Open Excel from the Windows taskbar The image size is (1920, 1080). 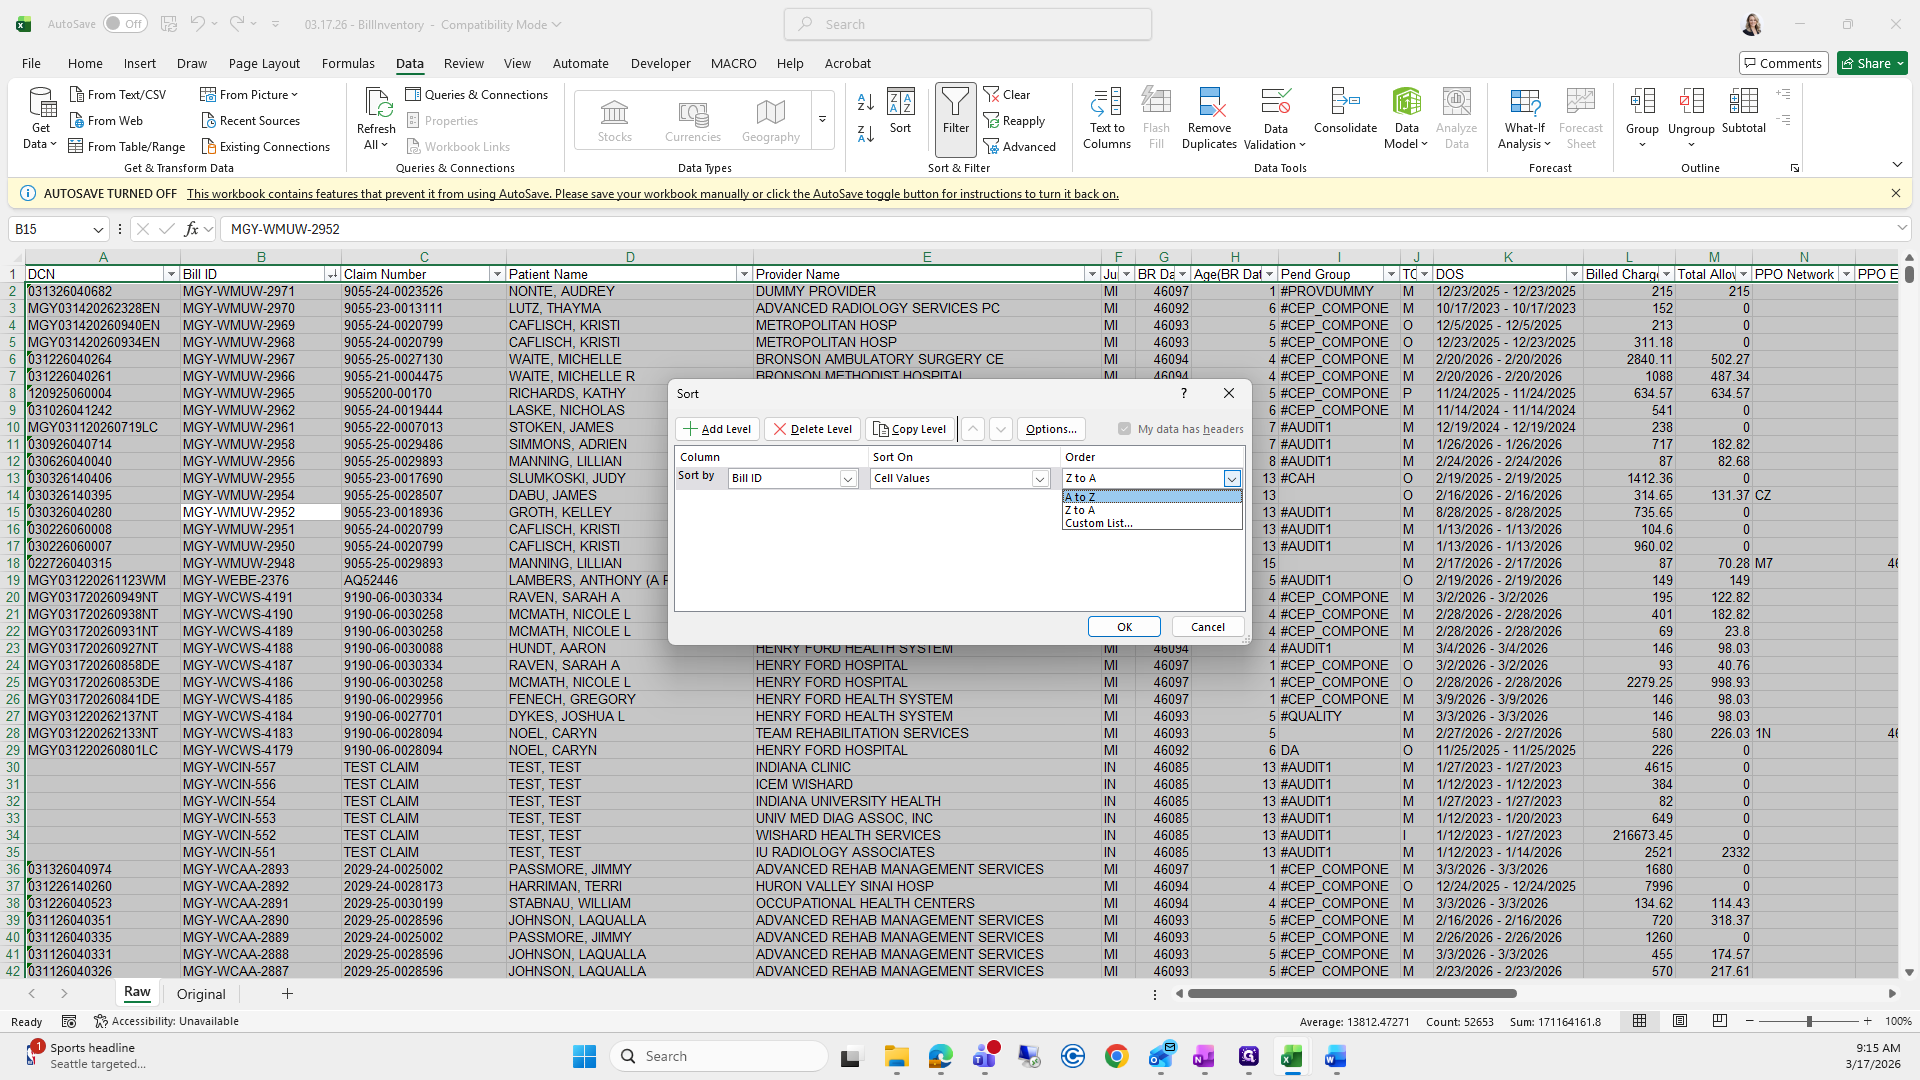click(x=1291, y=1056)
